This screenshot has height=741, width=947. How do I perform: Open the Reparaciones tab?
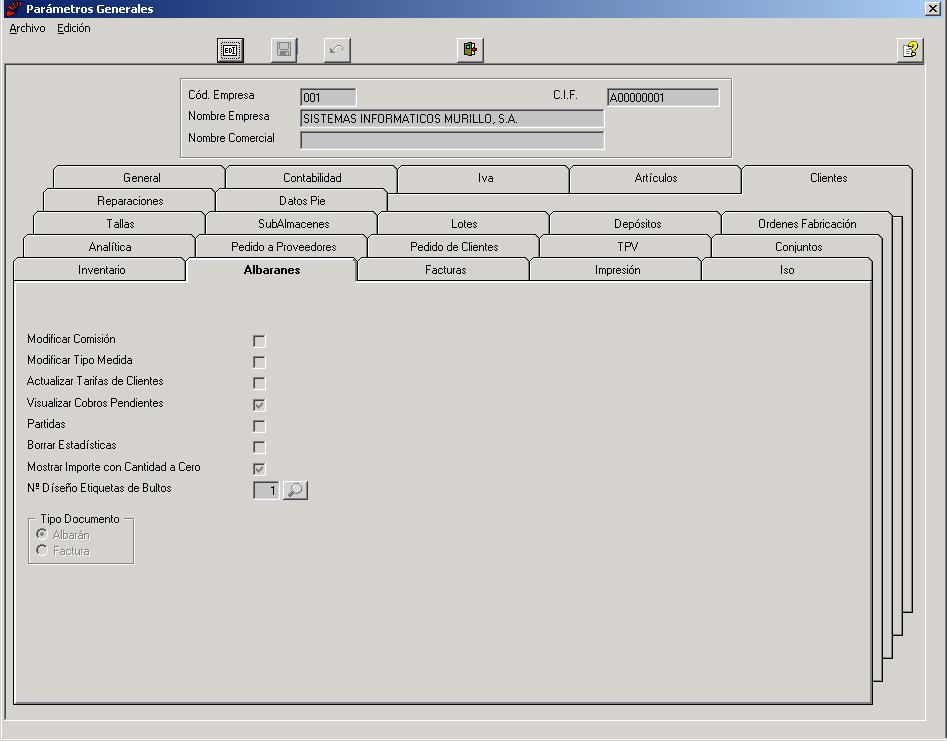point(130,200)
